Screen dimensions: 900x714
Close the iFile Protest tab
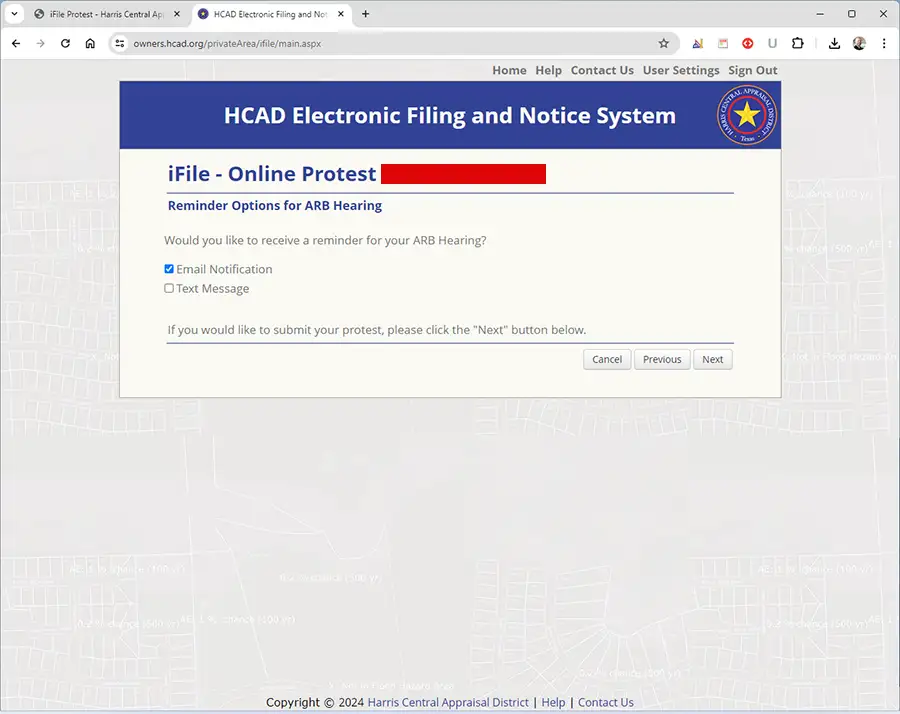tap(177, 14)
